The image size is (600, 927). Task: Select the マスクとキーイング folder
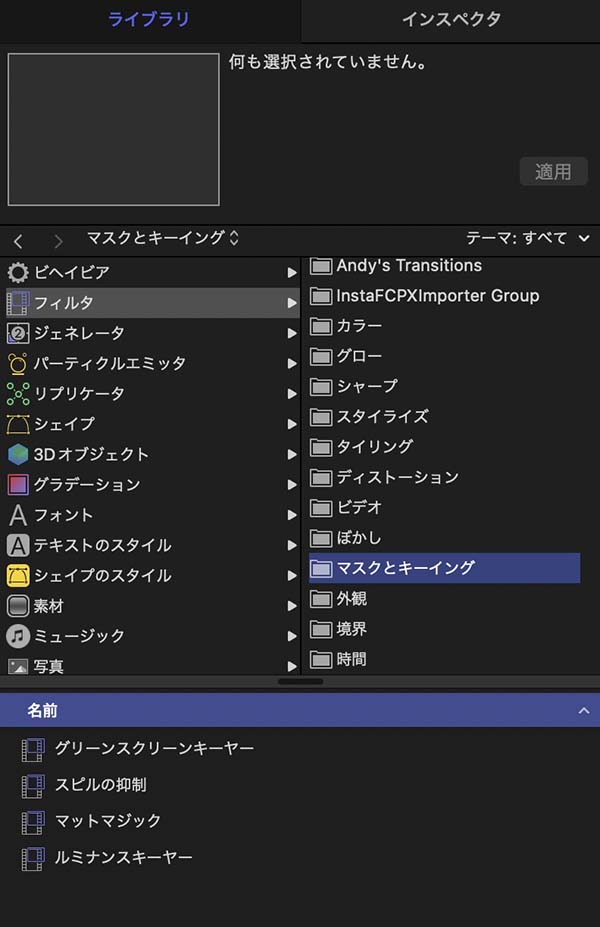click(444, 568)
